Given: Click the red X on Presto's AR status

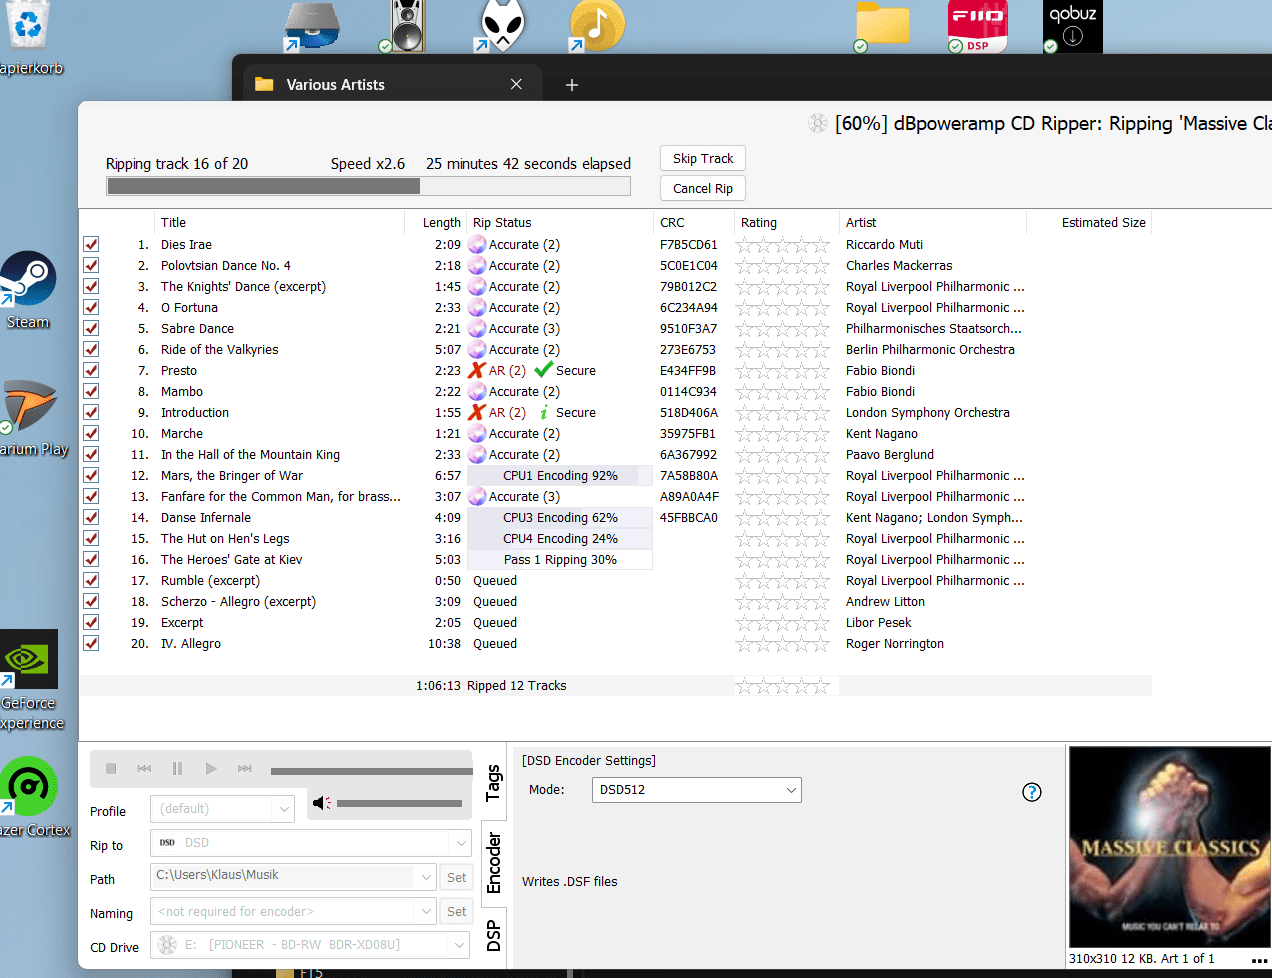Looking at the screenshot, I should click(477, 370).
